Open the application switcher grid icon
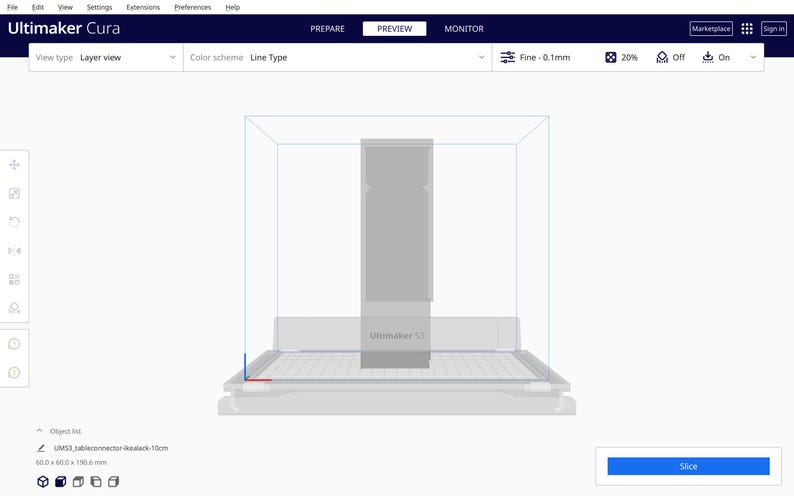Viewport: 794px width, 496px height. point(747,28)
